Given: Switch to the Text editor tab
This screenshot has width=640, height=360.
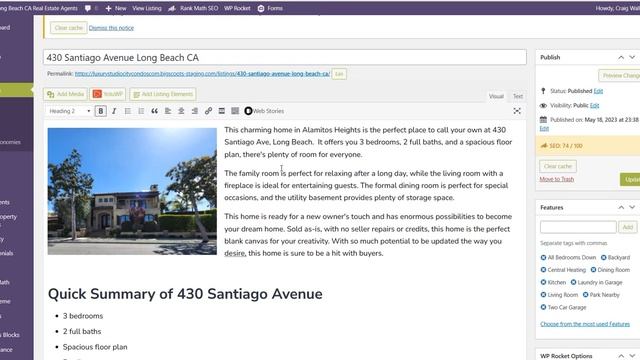Looking at the screenshot, I should [518, 96].
